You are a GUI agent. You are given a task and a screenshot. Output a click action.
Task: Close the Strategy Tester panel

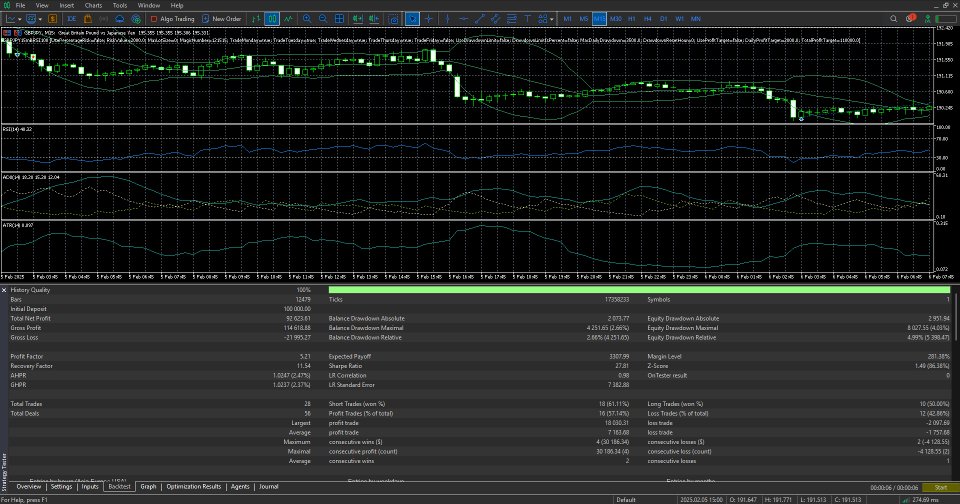pos(4,290)
